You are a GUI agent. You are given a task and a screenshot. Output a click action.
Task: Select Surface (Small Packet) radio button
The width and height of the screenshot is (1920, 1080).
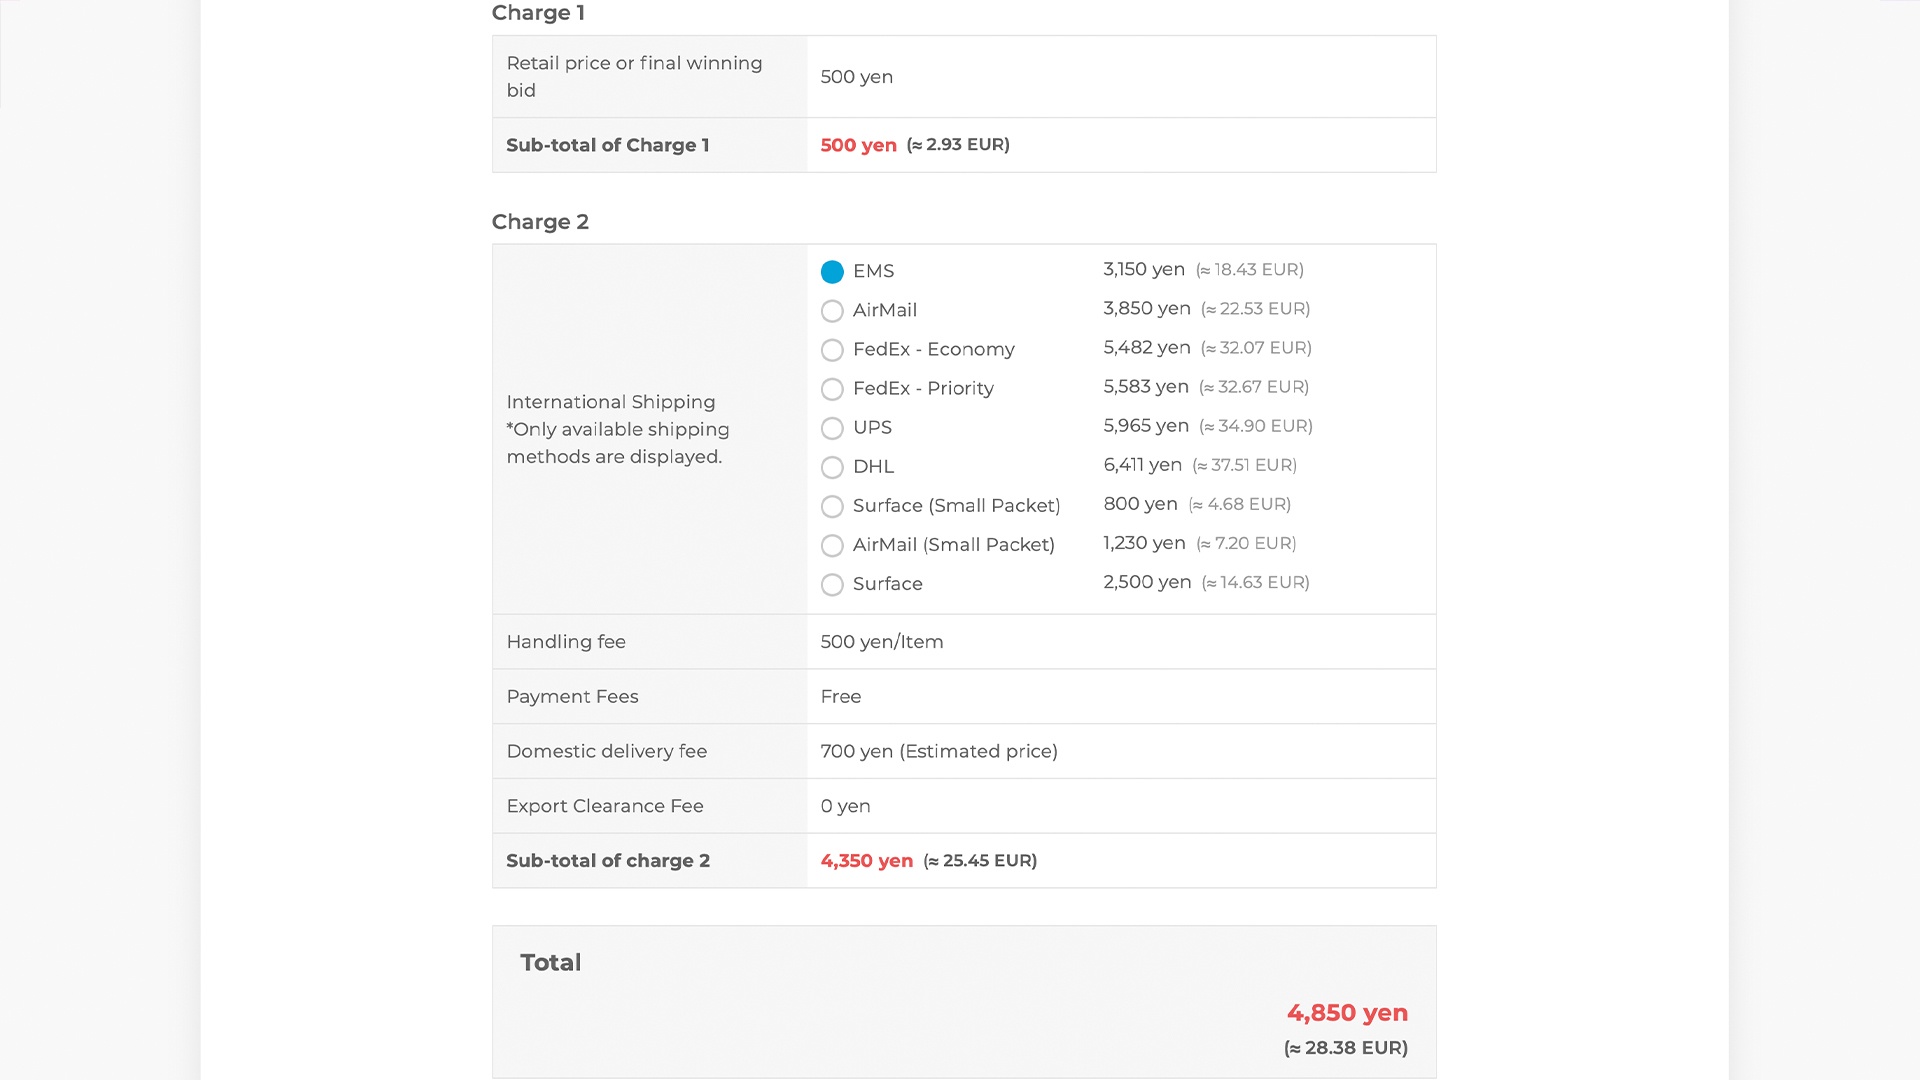pyautogui.click(x=832, y=506)
